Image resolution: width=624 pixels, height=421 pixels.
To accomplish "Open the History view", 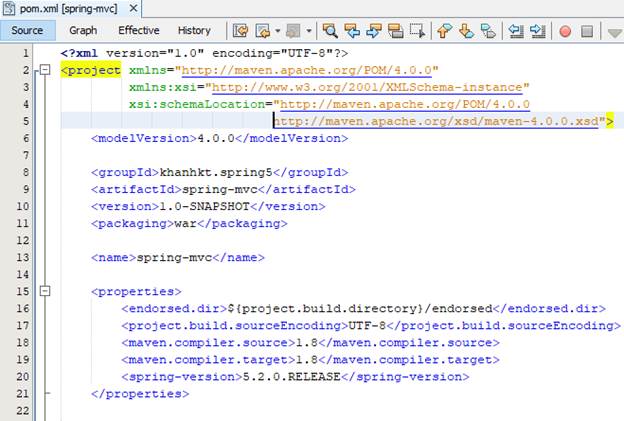I will tap(194, 31).
